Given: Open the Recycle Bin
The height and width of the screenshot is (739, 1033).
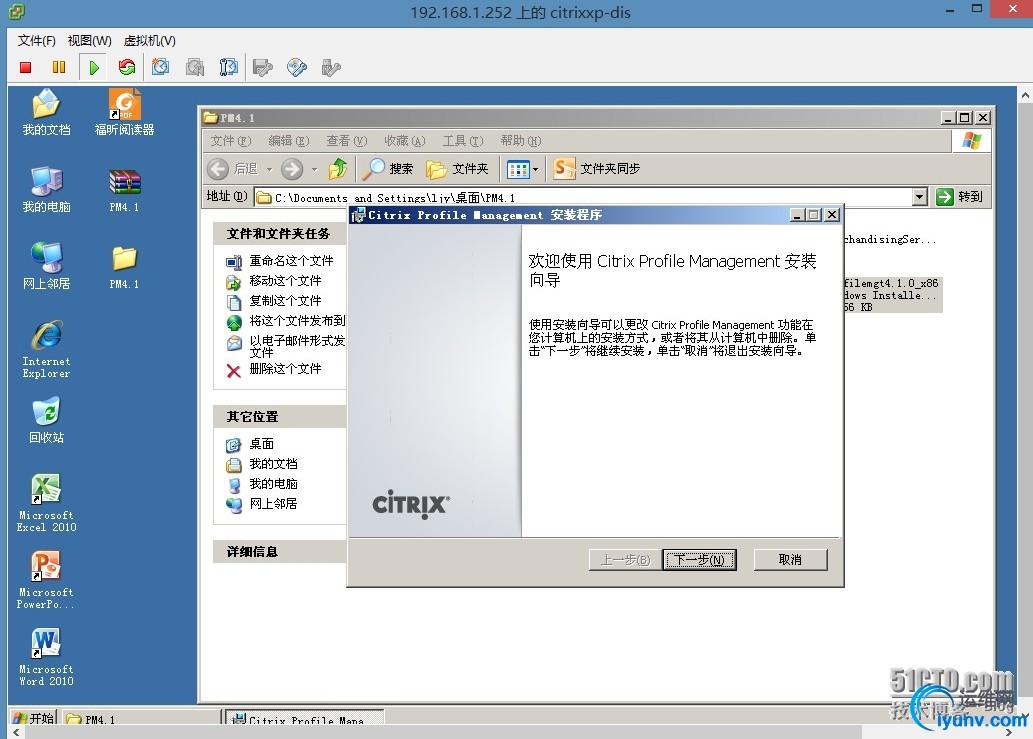Looking at the screenshot, I should click(x=45, y=413).
